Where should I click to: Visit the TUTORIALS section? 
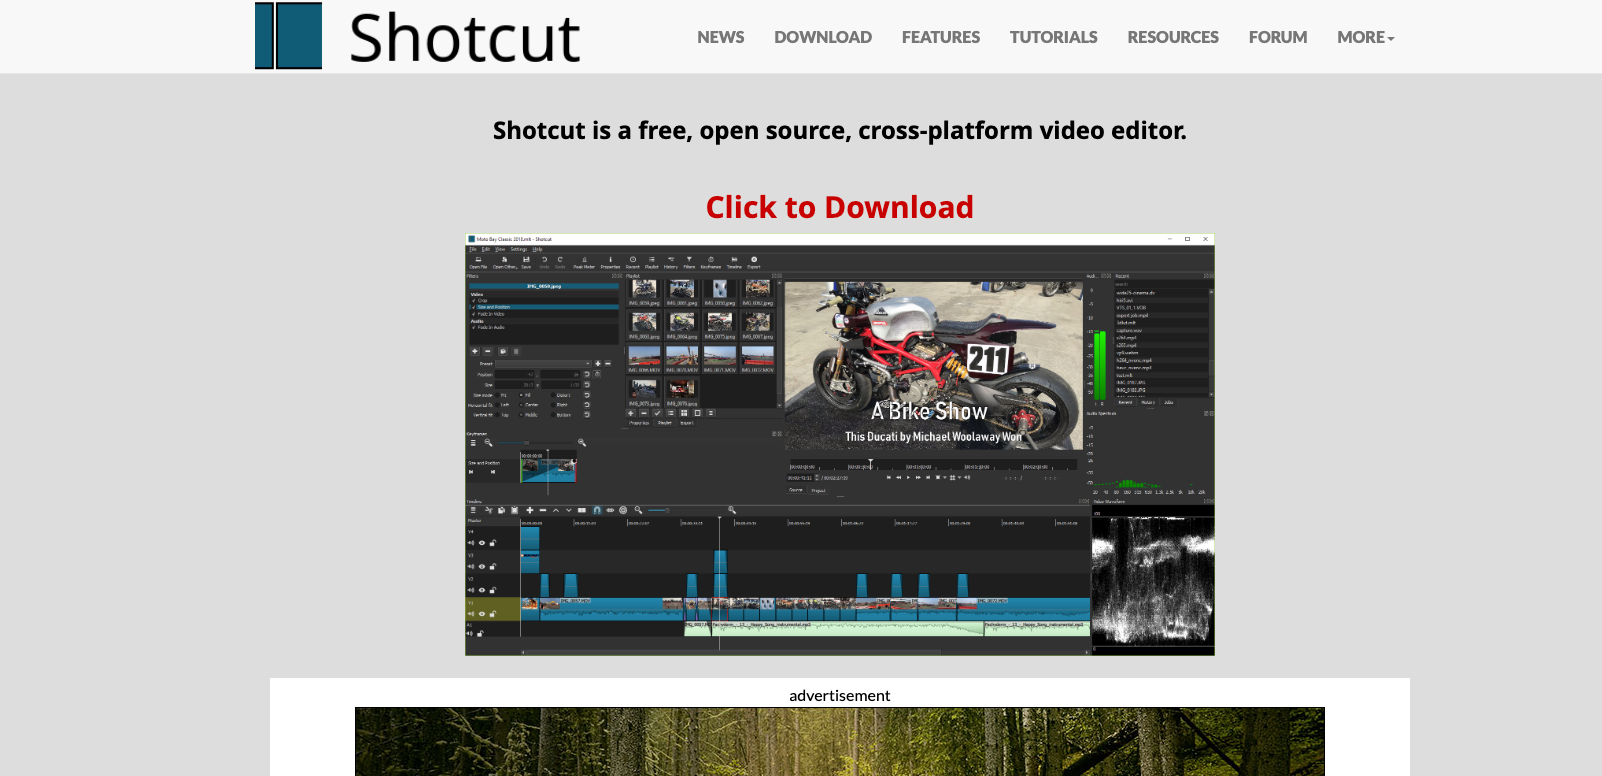1053,37
